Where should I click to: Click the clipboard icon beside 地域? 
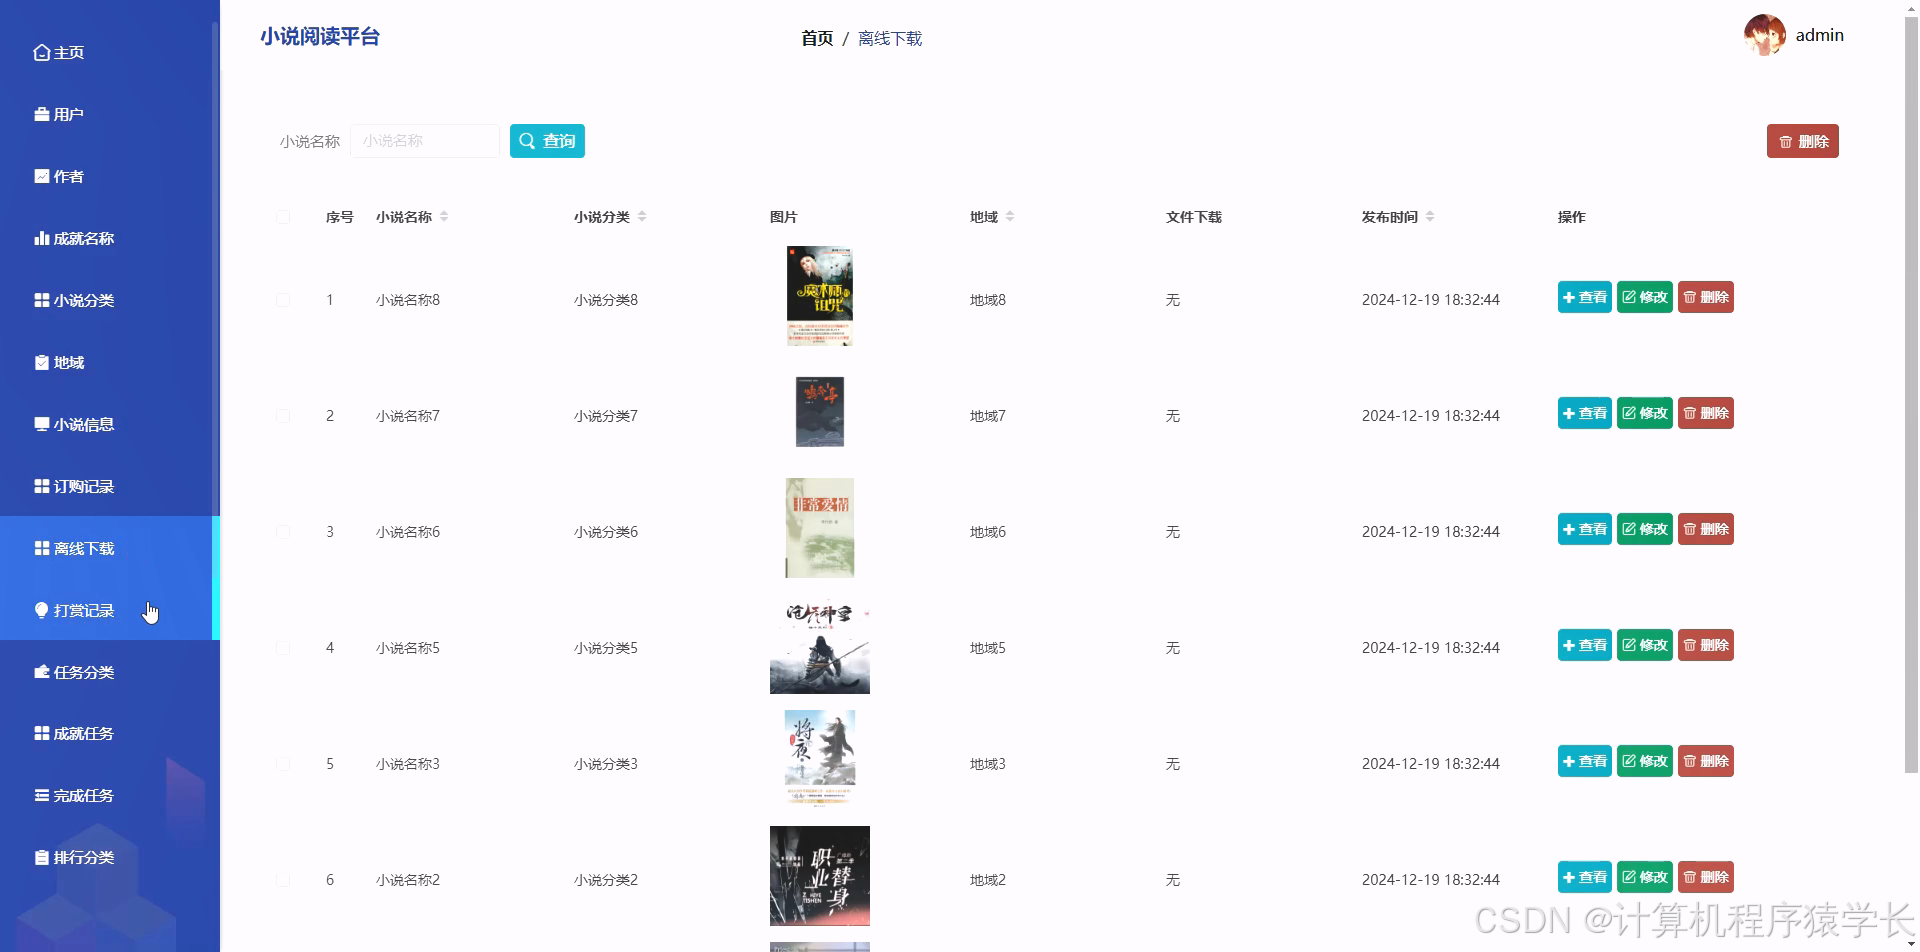(x=41, y=363)
